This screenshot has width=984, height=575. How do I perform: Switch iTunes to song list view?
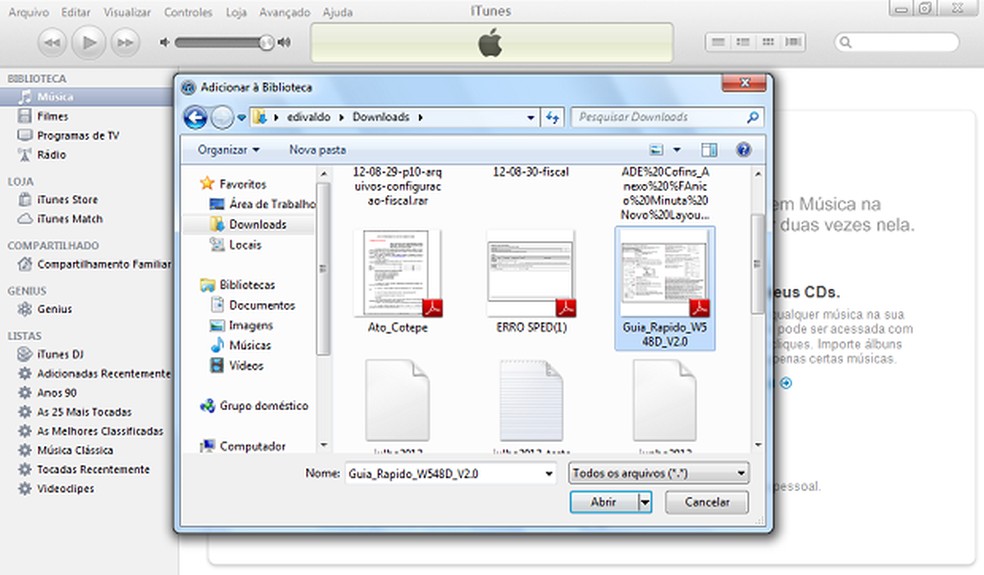[718, 42]
